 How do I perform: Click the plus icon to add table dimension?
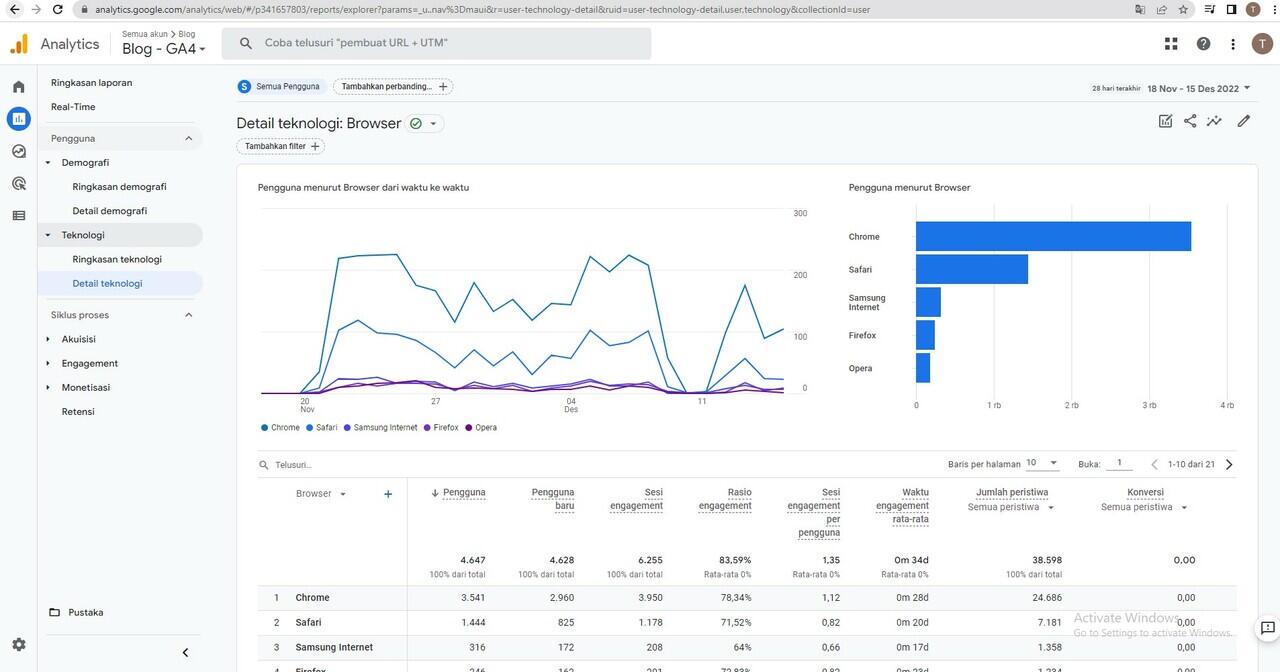point(388,494)
